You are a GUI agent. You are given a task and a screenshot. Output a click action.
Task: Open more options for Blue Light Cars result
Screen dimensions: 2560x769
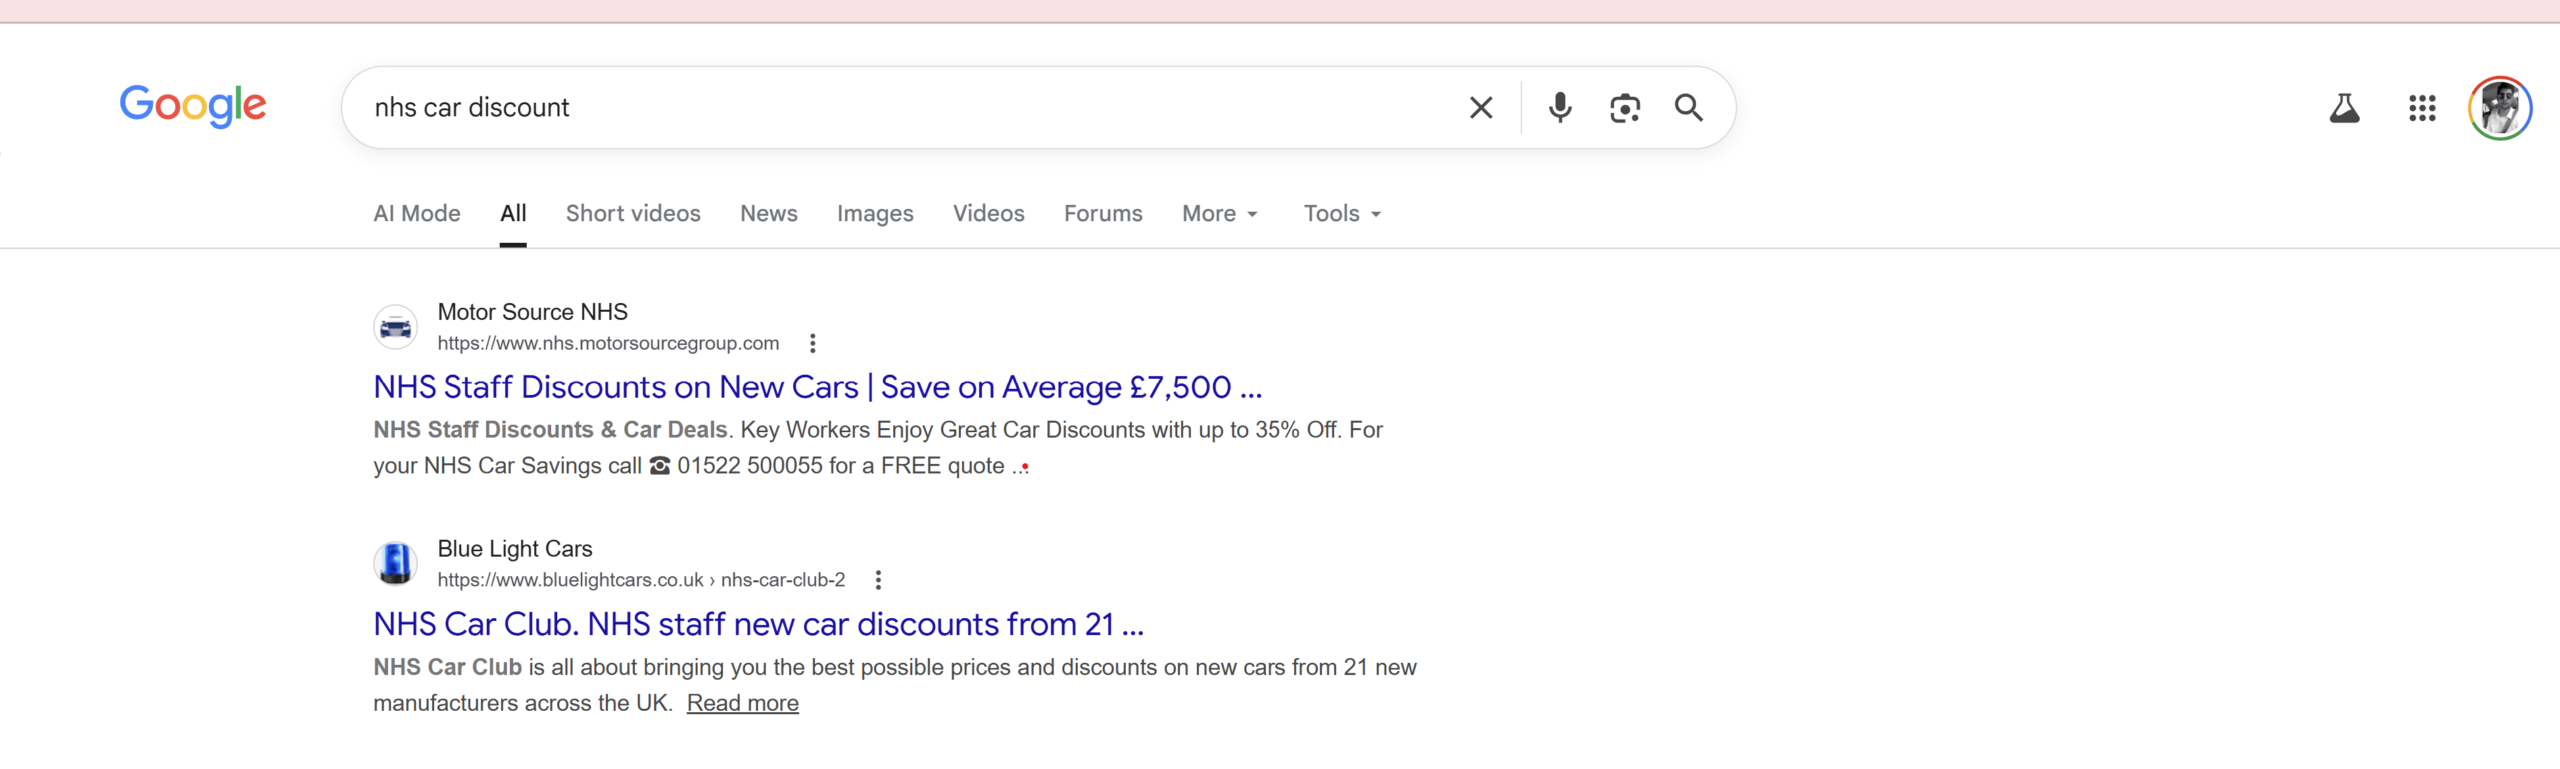point(878,580)
